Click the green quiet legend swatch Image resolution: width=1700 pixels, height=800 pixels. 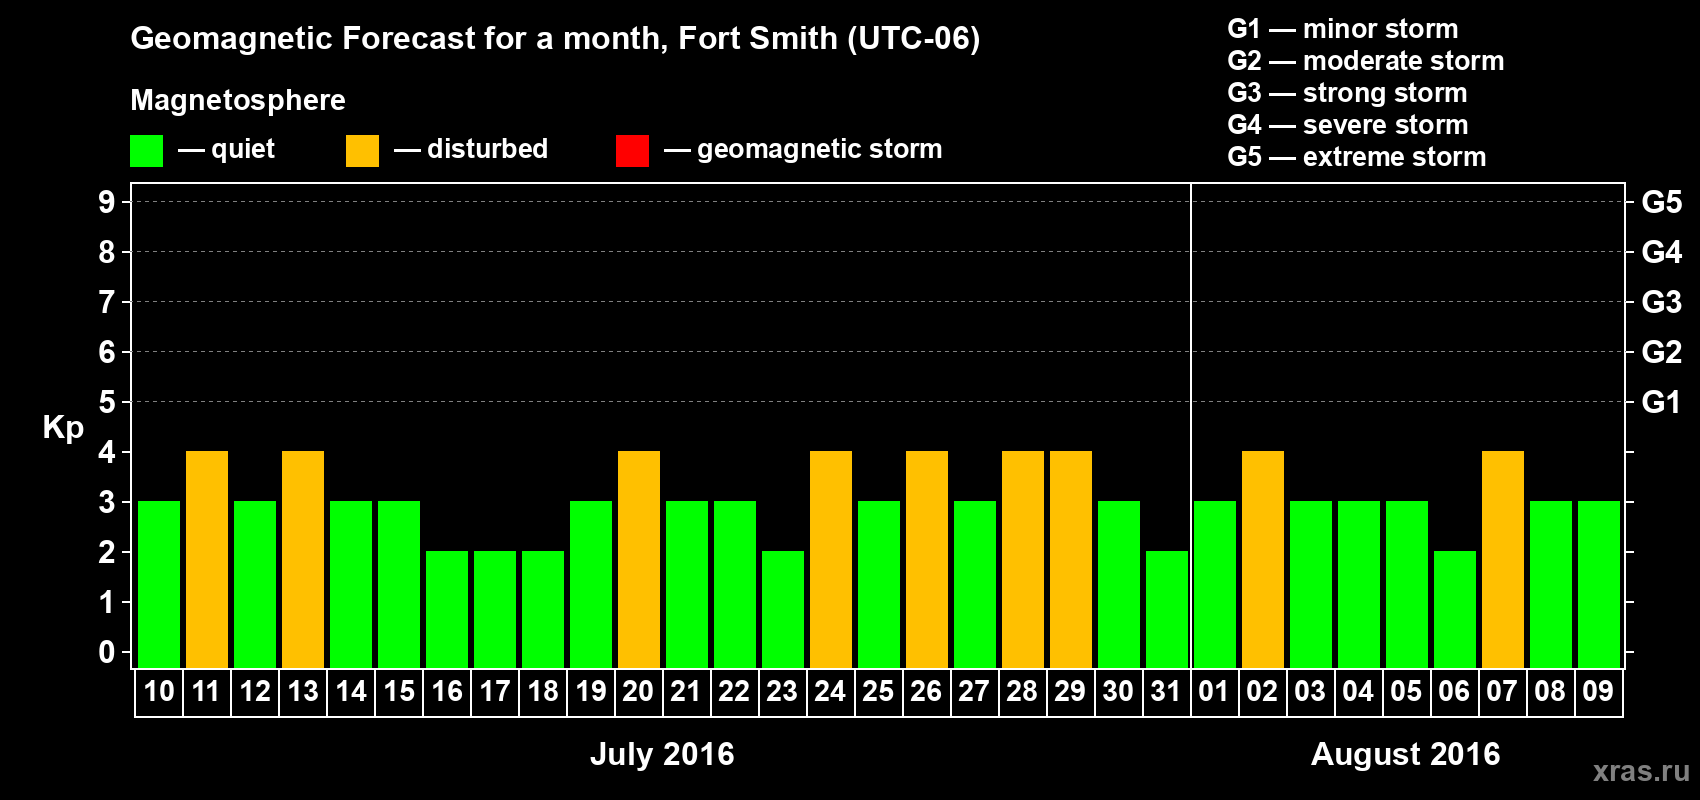[146, 151]
